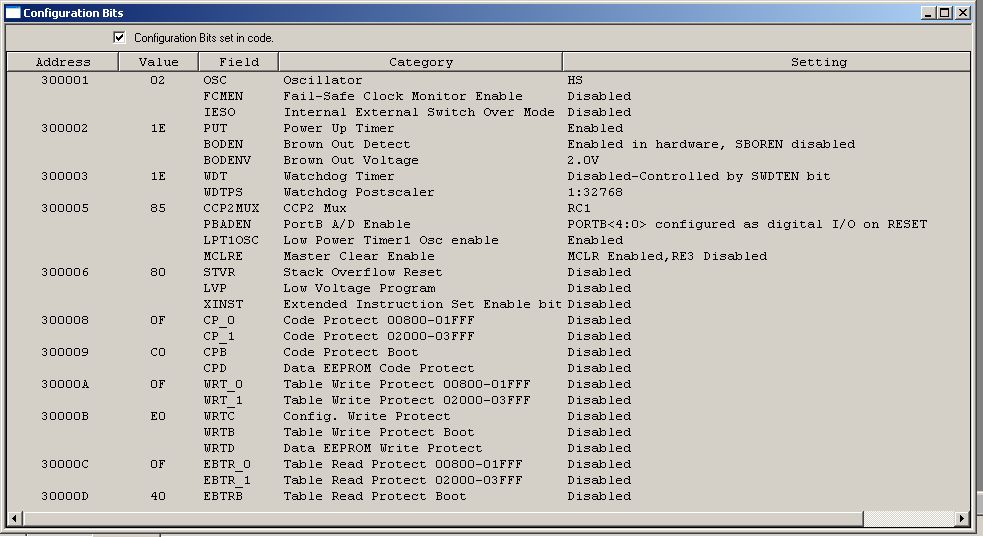Click the Setting column header
Screen dimensions: 983x537
point(818,62)
